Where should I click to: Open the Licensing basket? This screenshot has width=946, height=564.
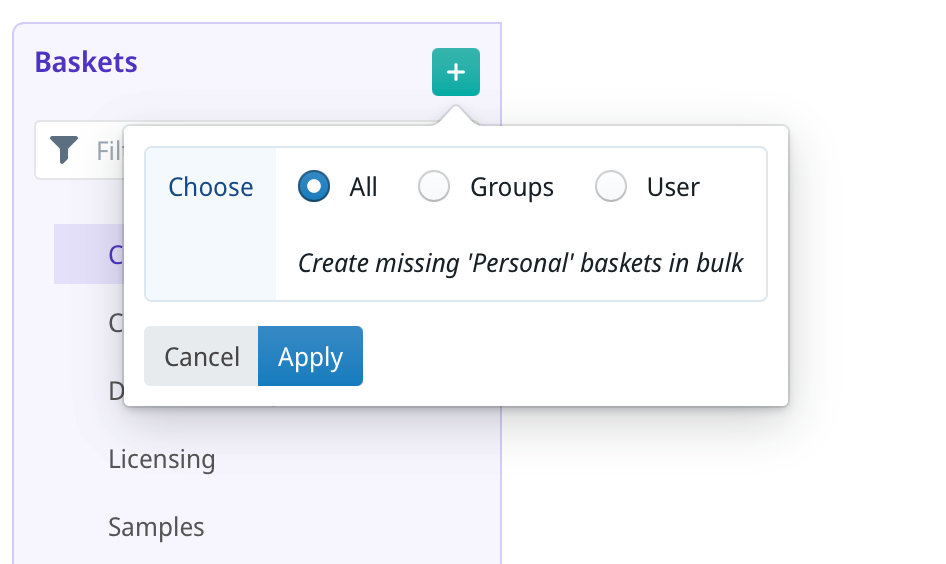tap(161, 459)
